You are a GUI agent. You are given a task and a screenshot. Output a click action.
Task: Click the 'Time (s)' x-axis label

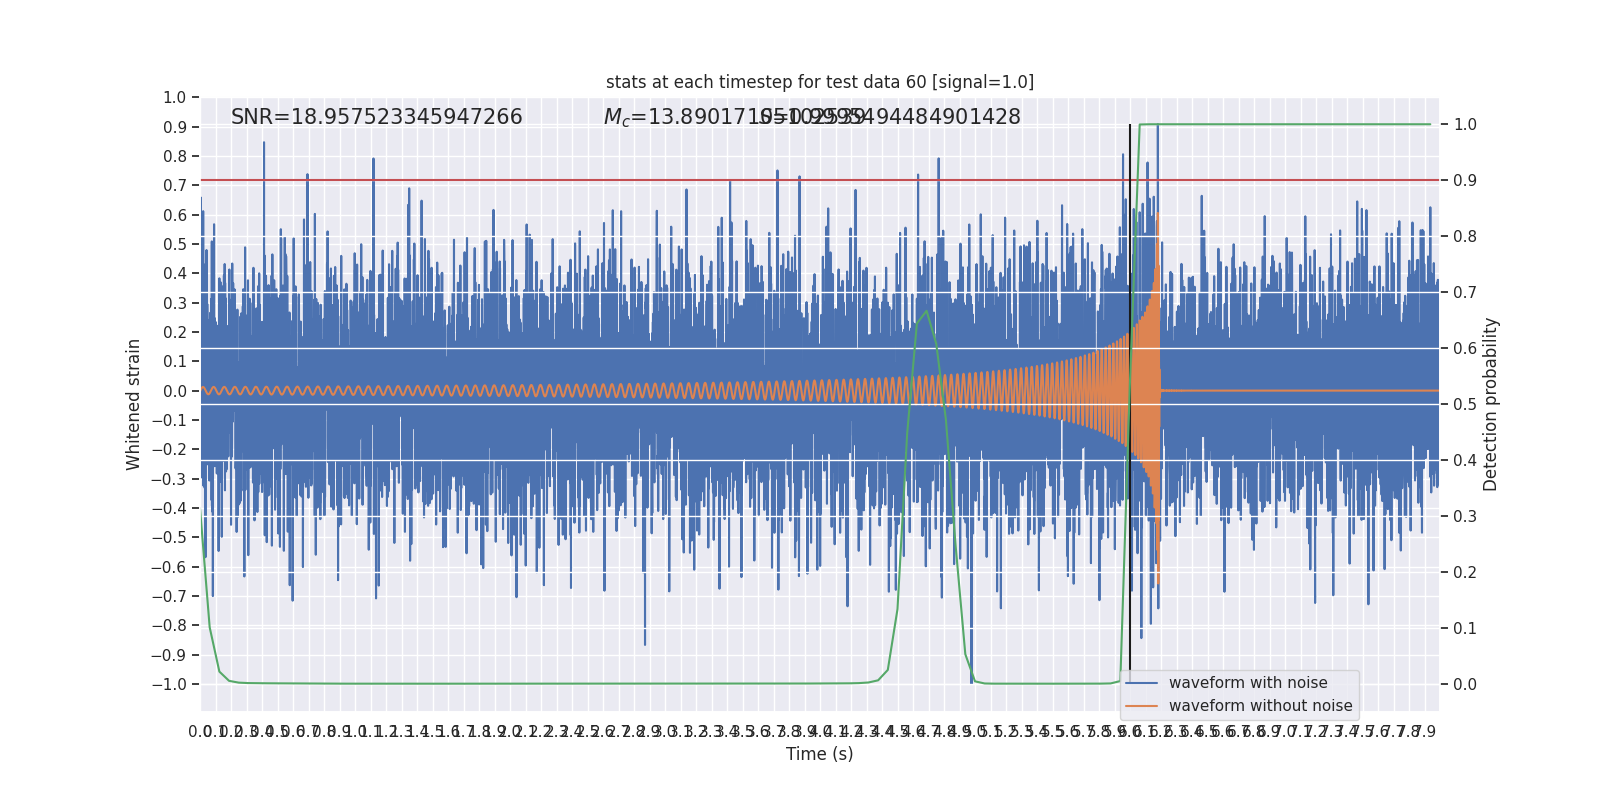(820, 754)
